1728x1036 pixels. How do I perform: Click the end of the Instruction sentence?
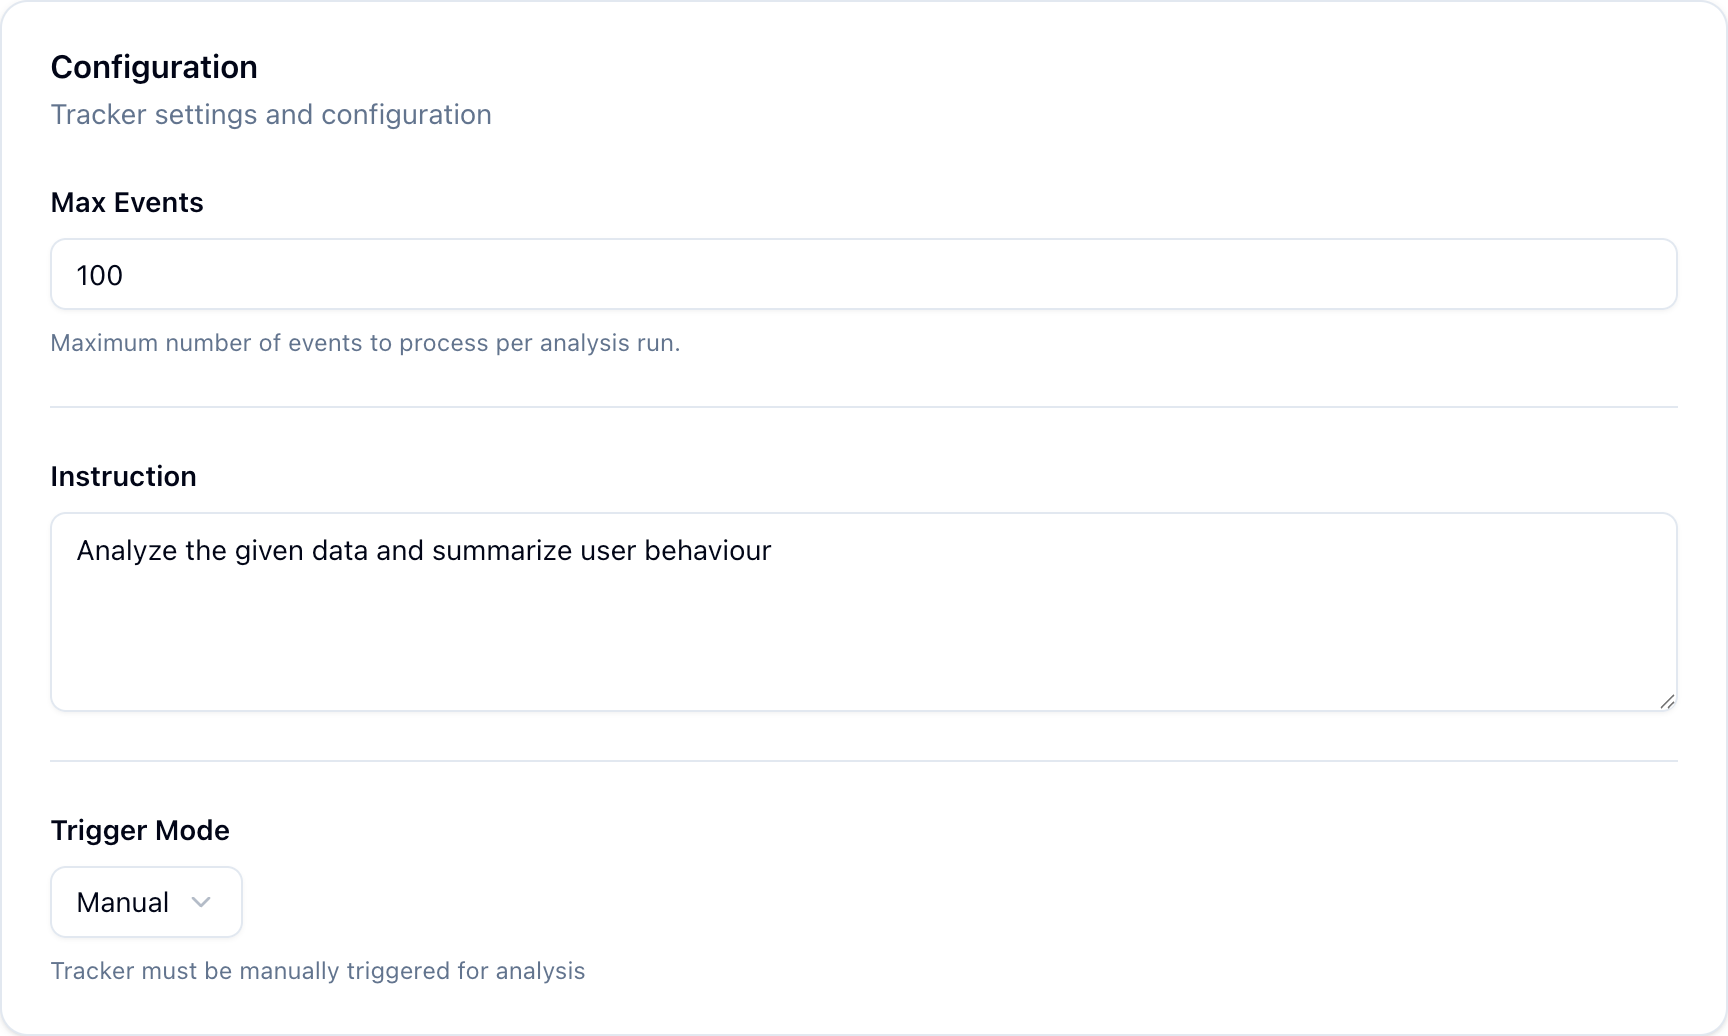(770, 550)
